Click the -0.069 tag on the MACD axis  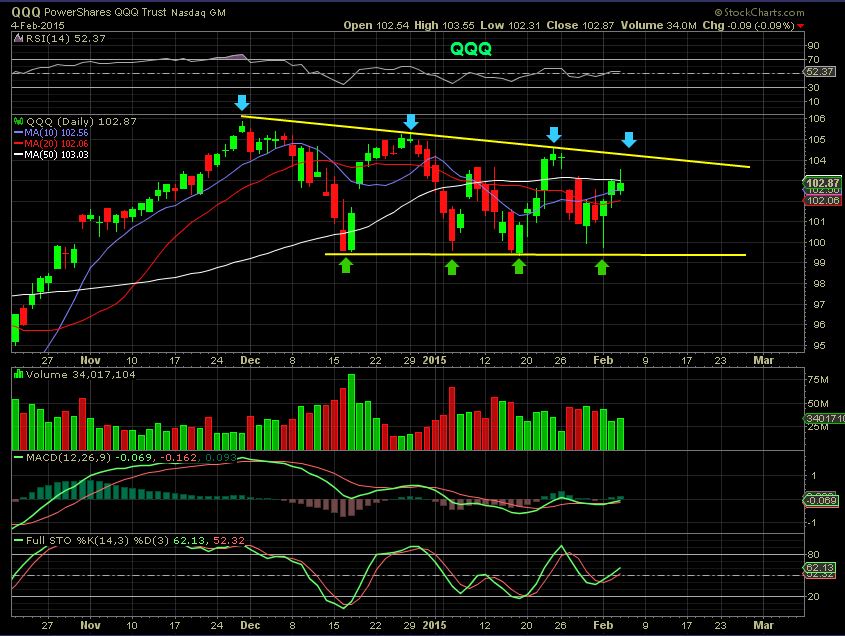821,501
